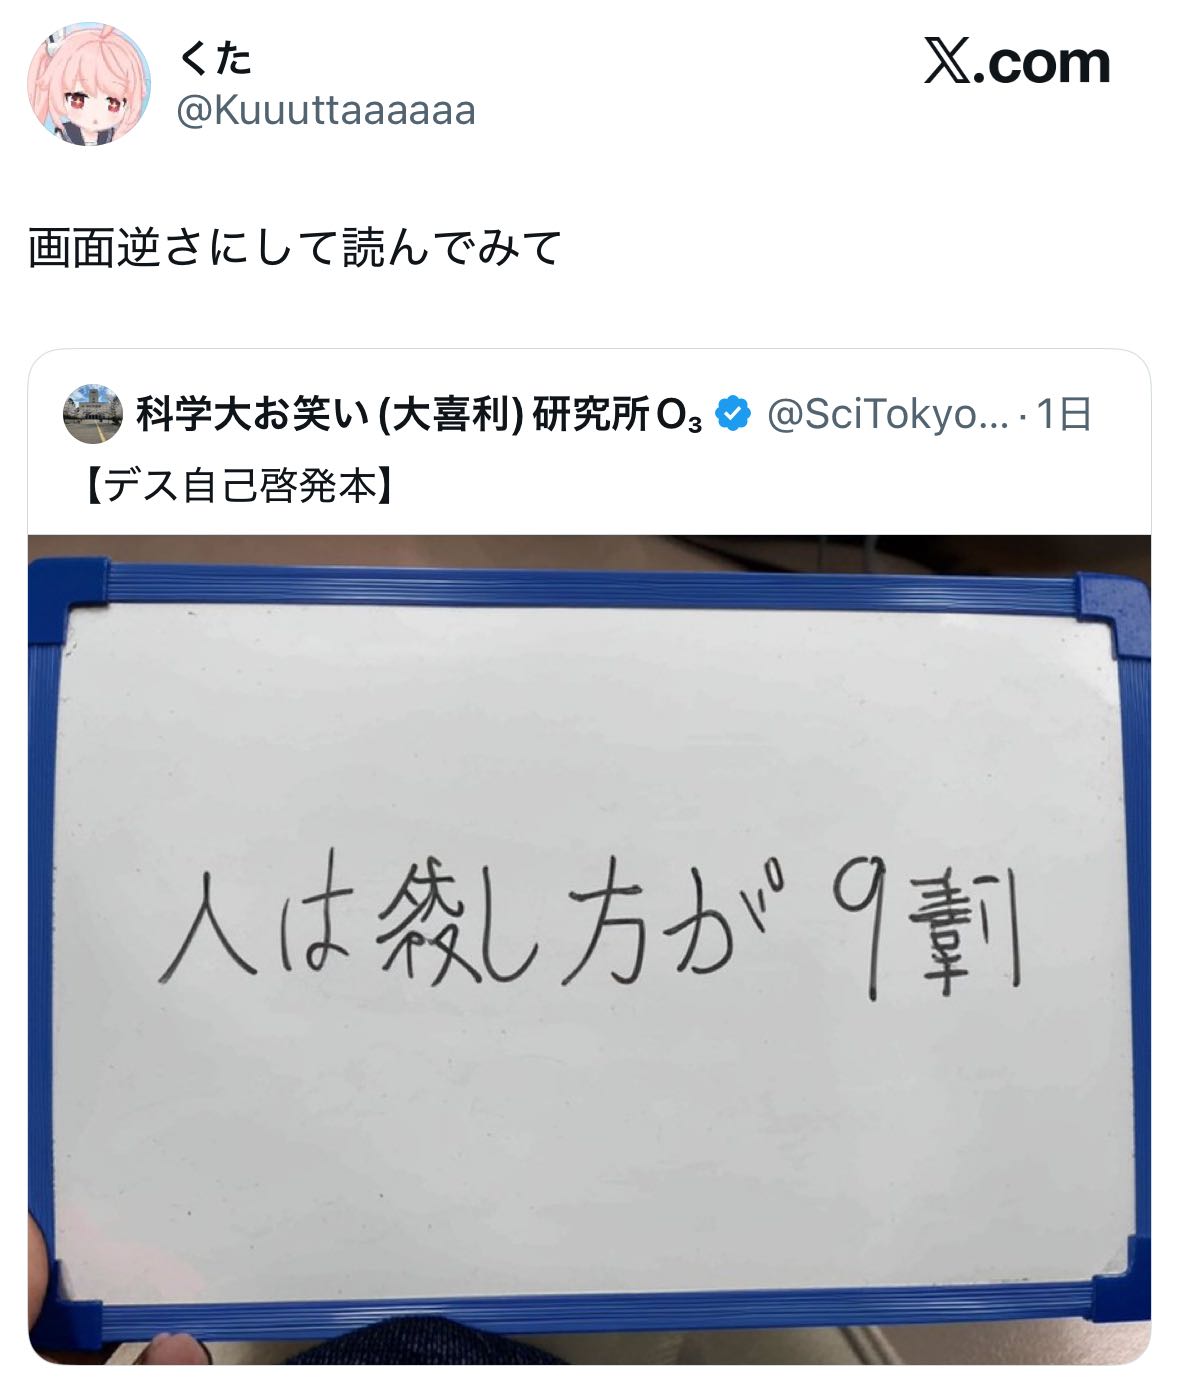Open the くた display name profile
The image size is (1179, 1395).
(x=215, y=58)
